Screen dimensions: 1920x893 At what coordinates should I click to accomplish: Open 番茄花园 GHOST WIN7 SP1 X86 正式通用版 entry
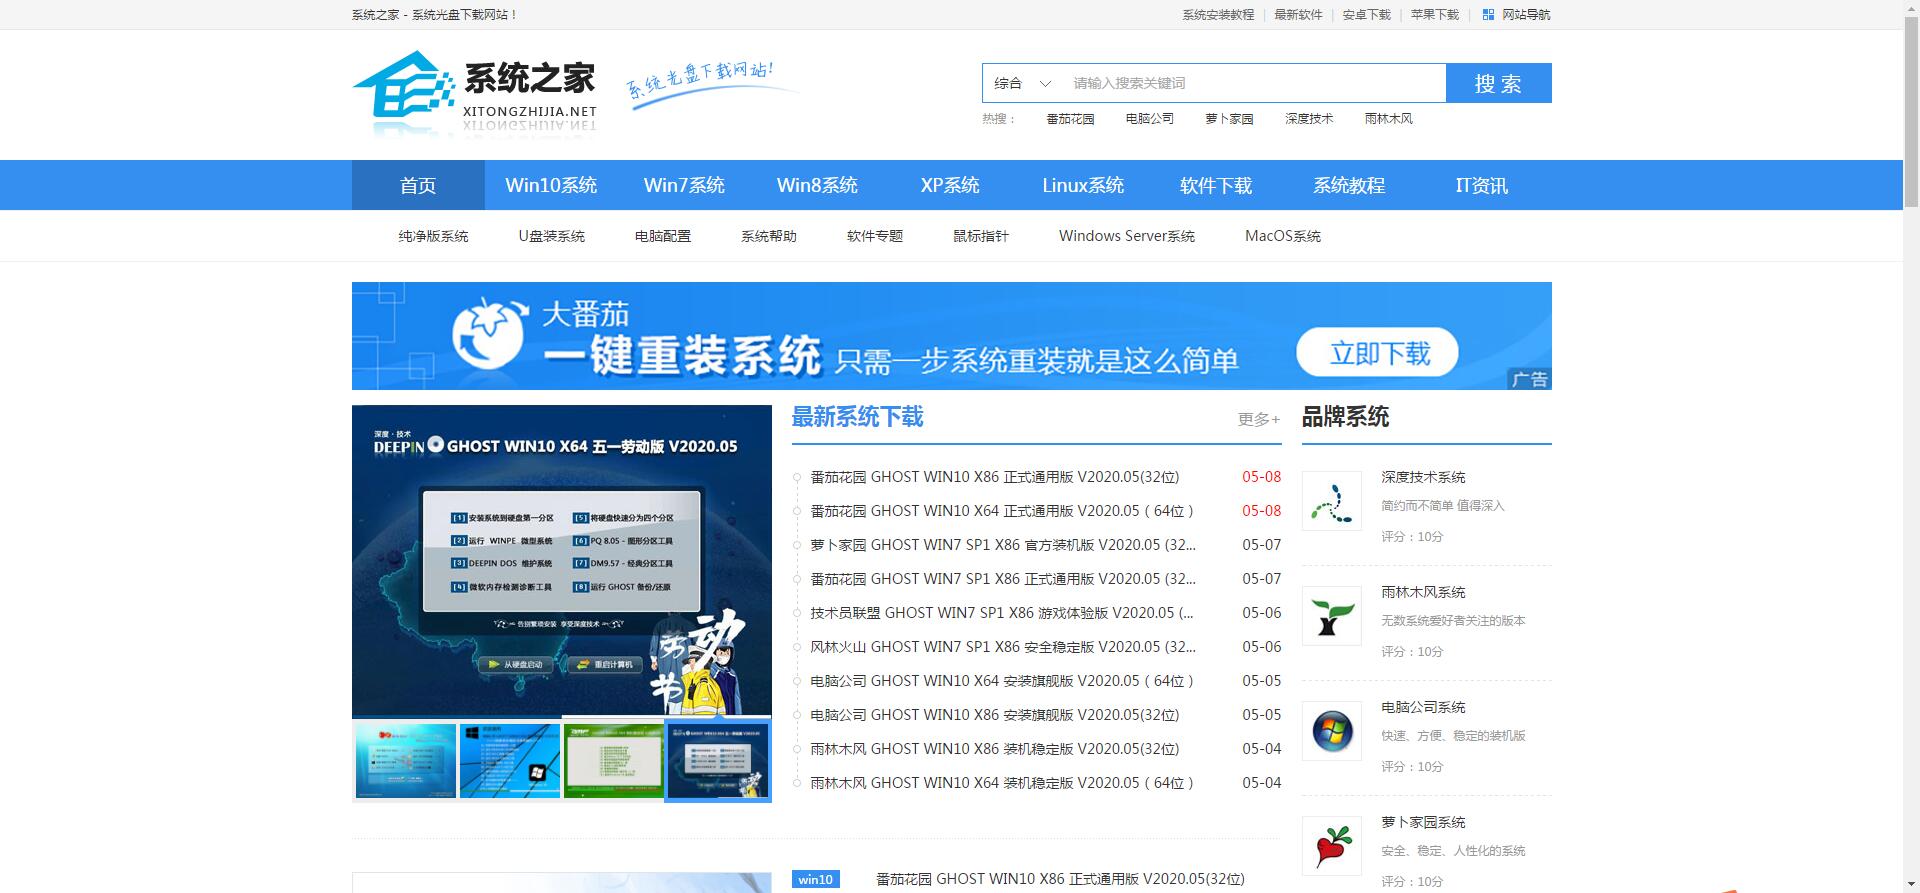coord(1003,579)
